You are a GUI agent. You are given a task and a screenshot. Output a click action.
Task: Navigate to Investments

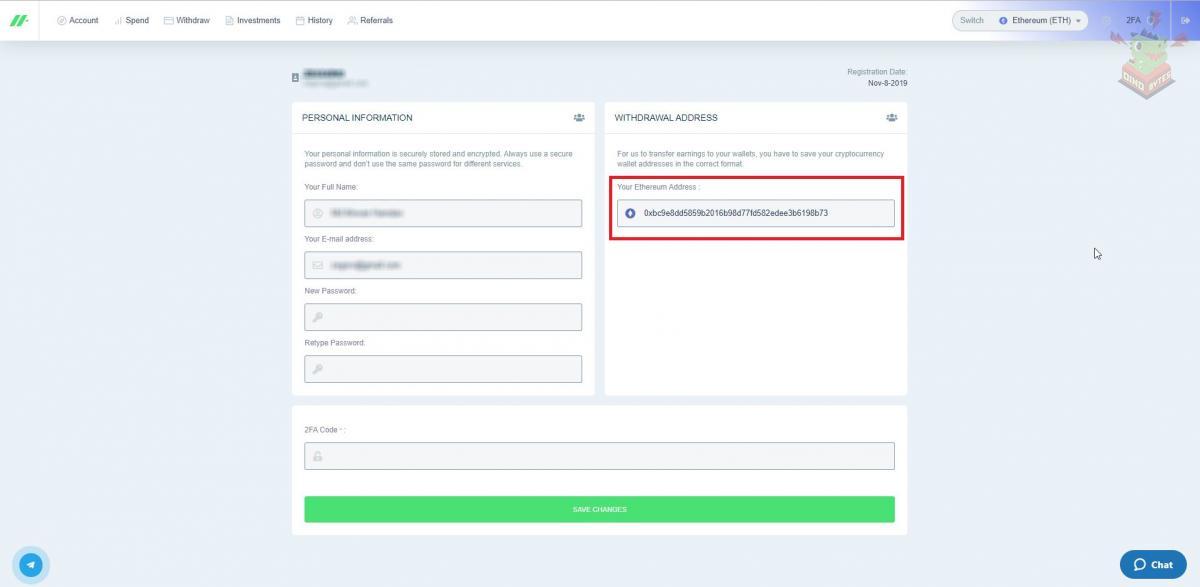pos(253,20)
